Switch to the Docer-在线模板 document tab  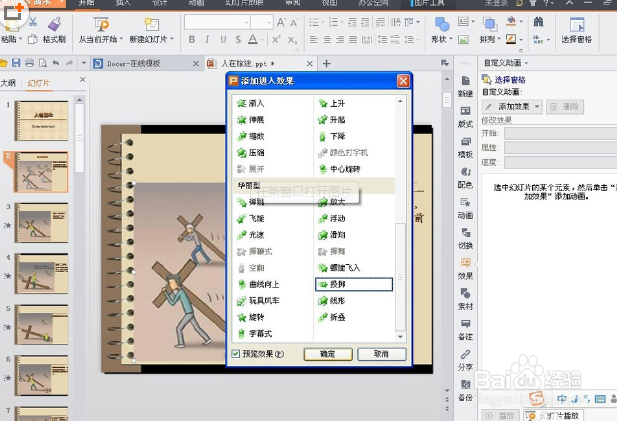pos(146,63)
